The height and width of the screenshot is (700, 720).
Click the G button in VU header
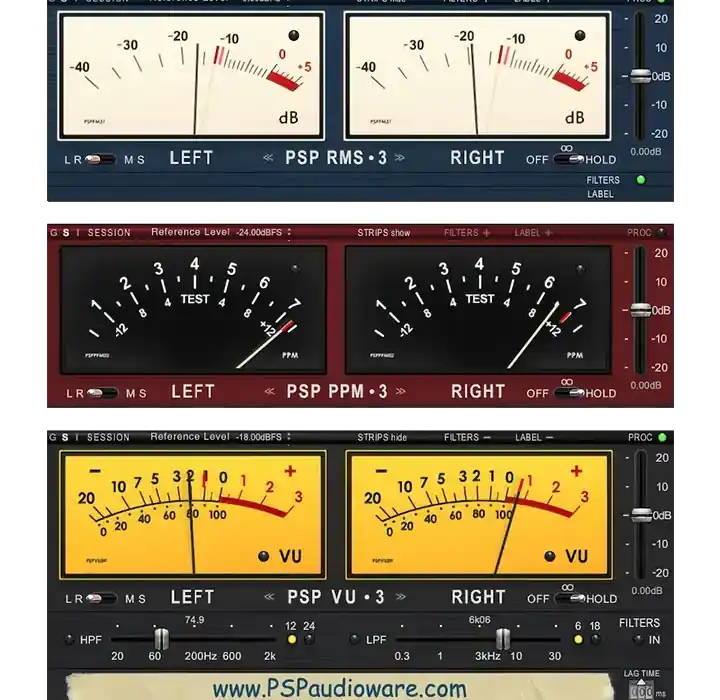pyautogui.click(x=53, y=437)
